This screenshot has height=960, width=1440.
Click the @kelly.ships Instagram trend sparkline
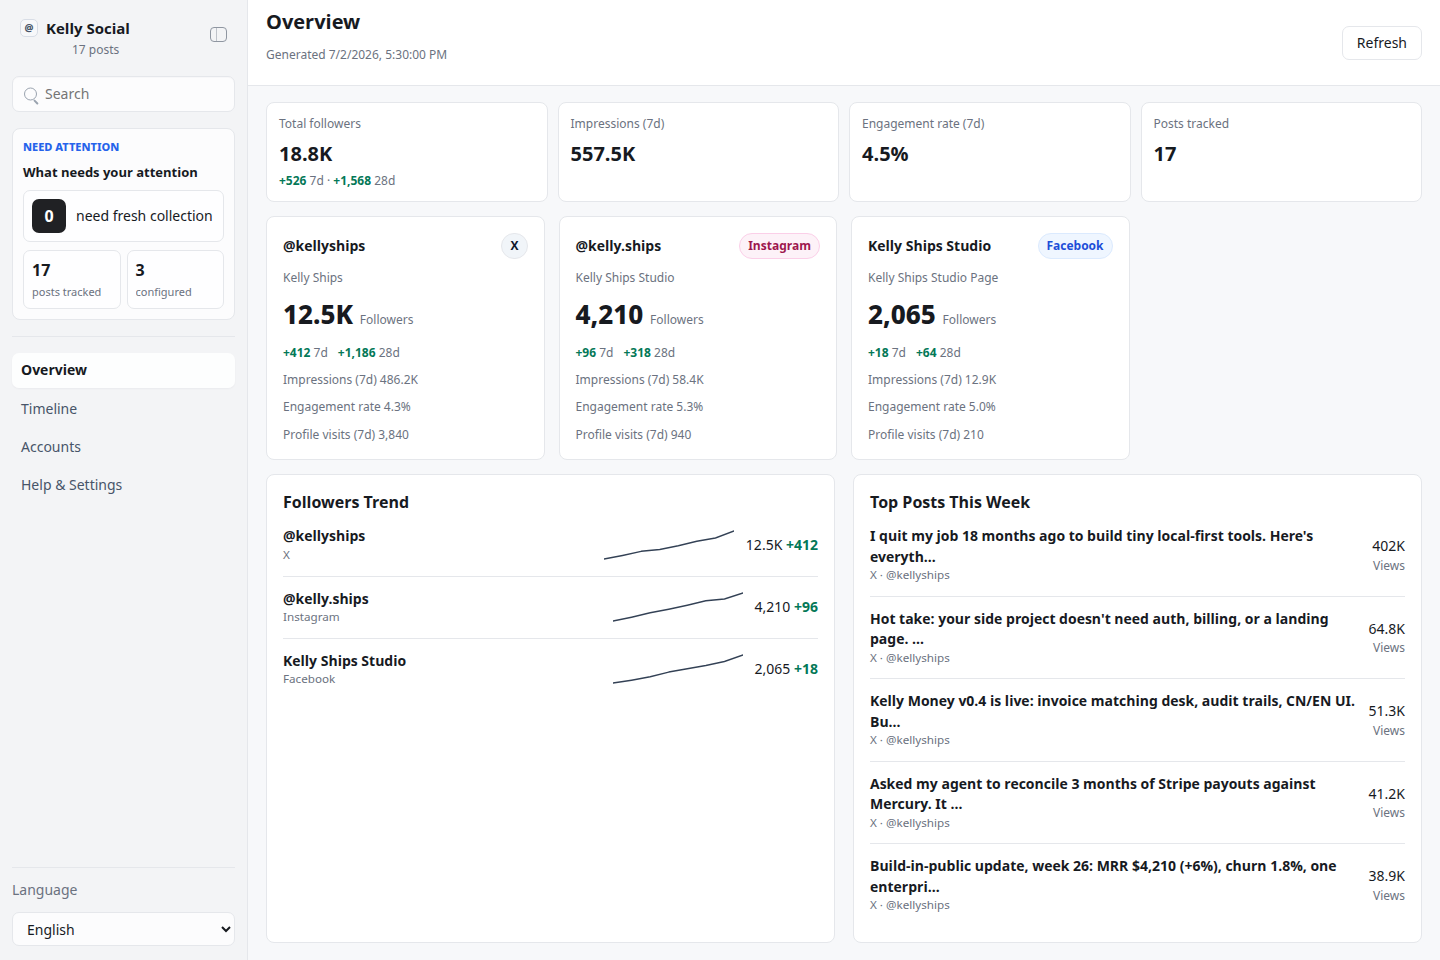677,607
